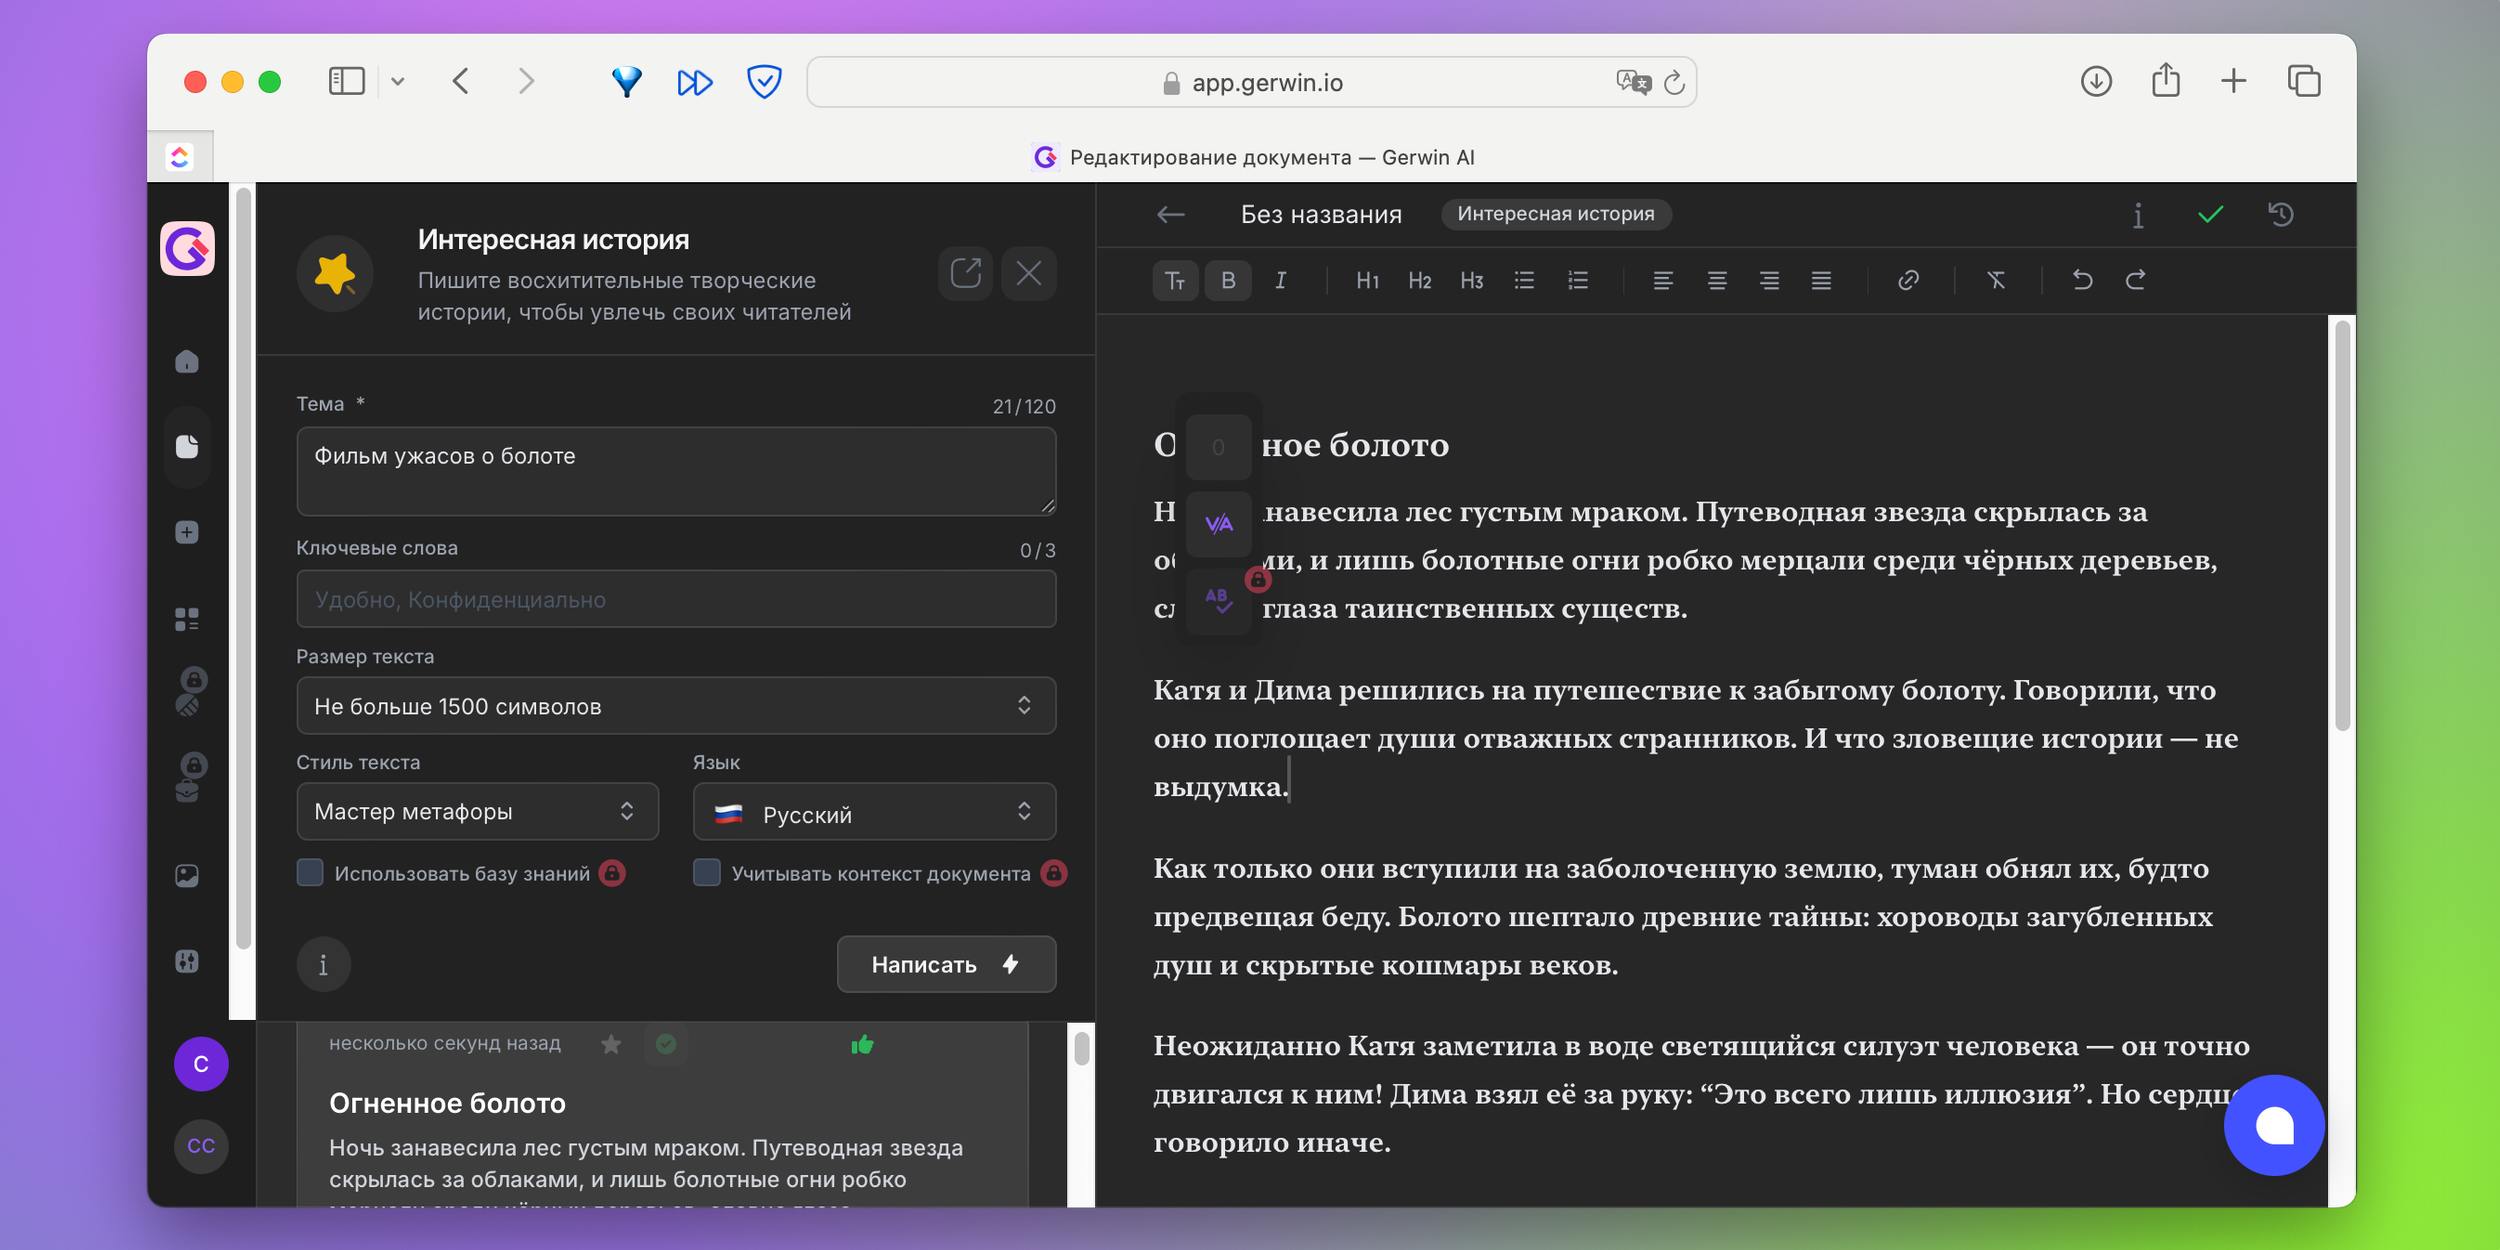
Task: Toggle bold formatting
Action: click(x=1228, y=281)
